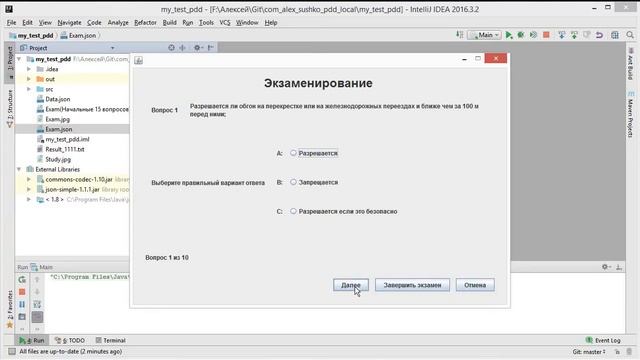Collapse External Libraries node
Image resolution: width=640 pixels, height=360 pixels.
tap(19, 169)
